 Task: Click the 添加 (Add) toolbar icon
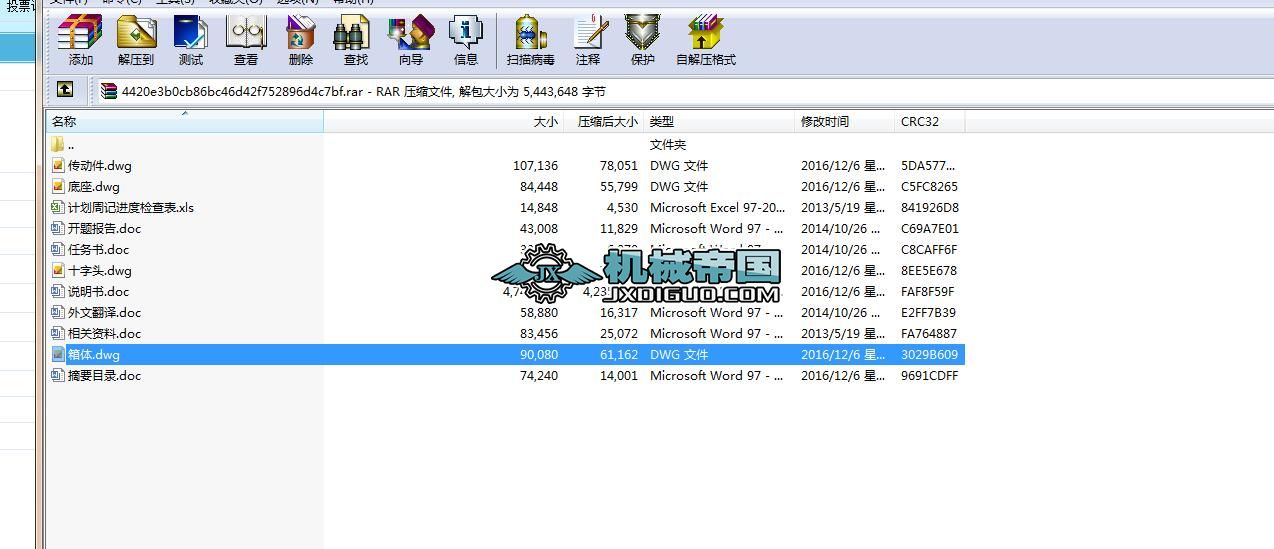click(80, 35)
